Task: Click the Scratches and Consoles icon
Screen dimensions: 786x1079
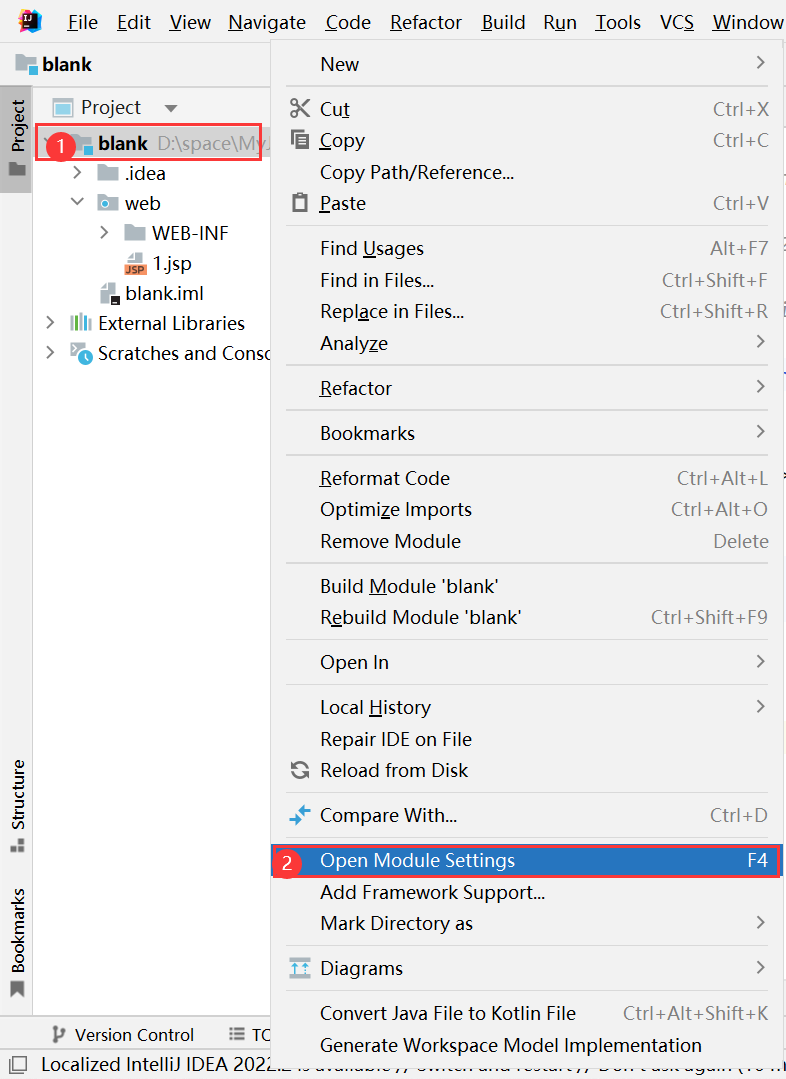Action: pos(81,353)
